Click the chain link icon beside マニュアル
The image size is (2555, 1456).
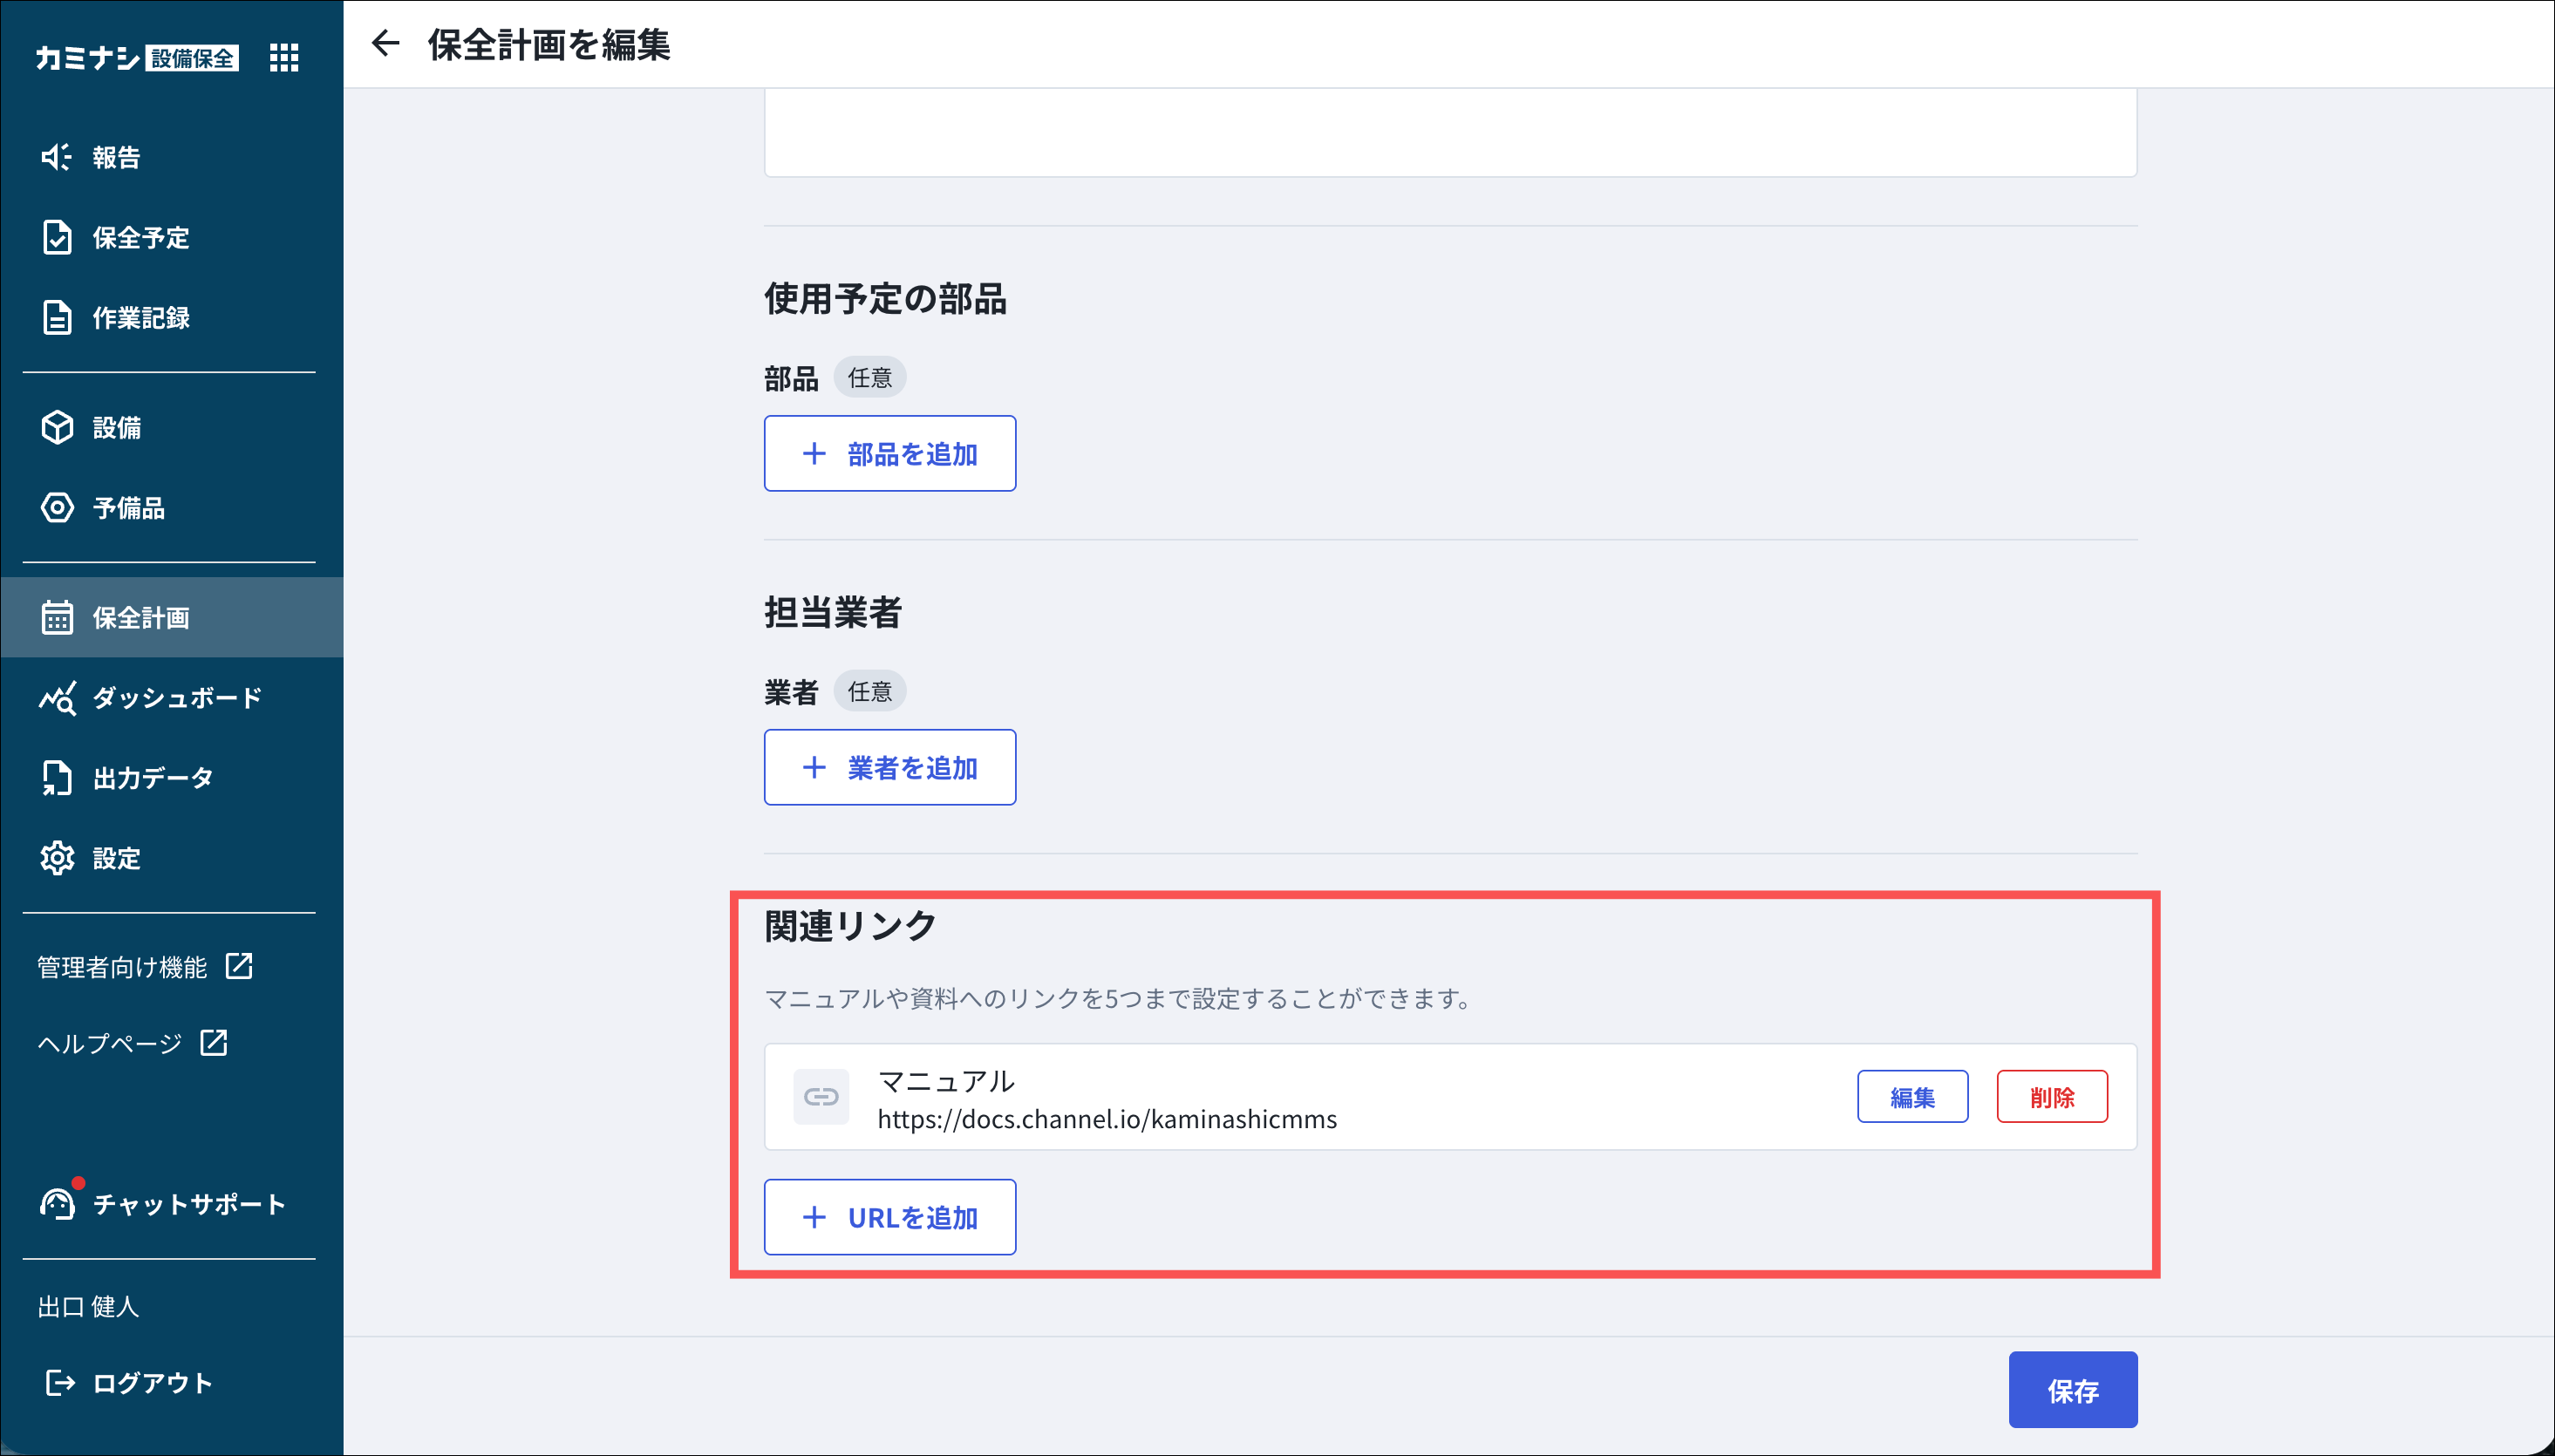[x=821, y=1097]
